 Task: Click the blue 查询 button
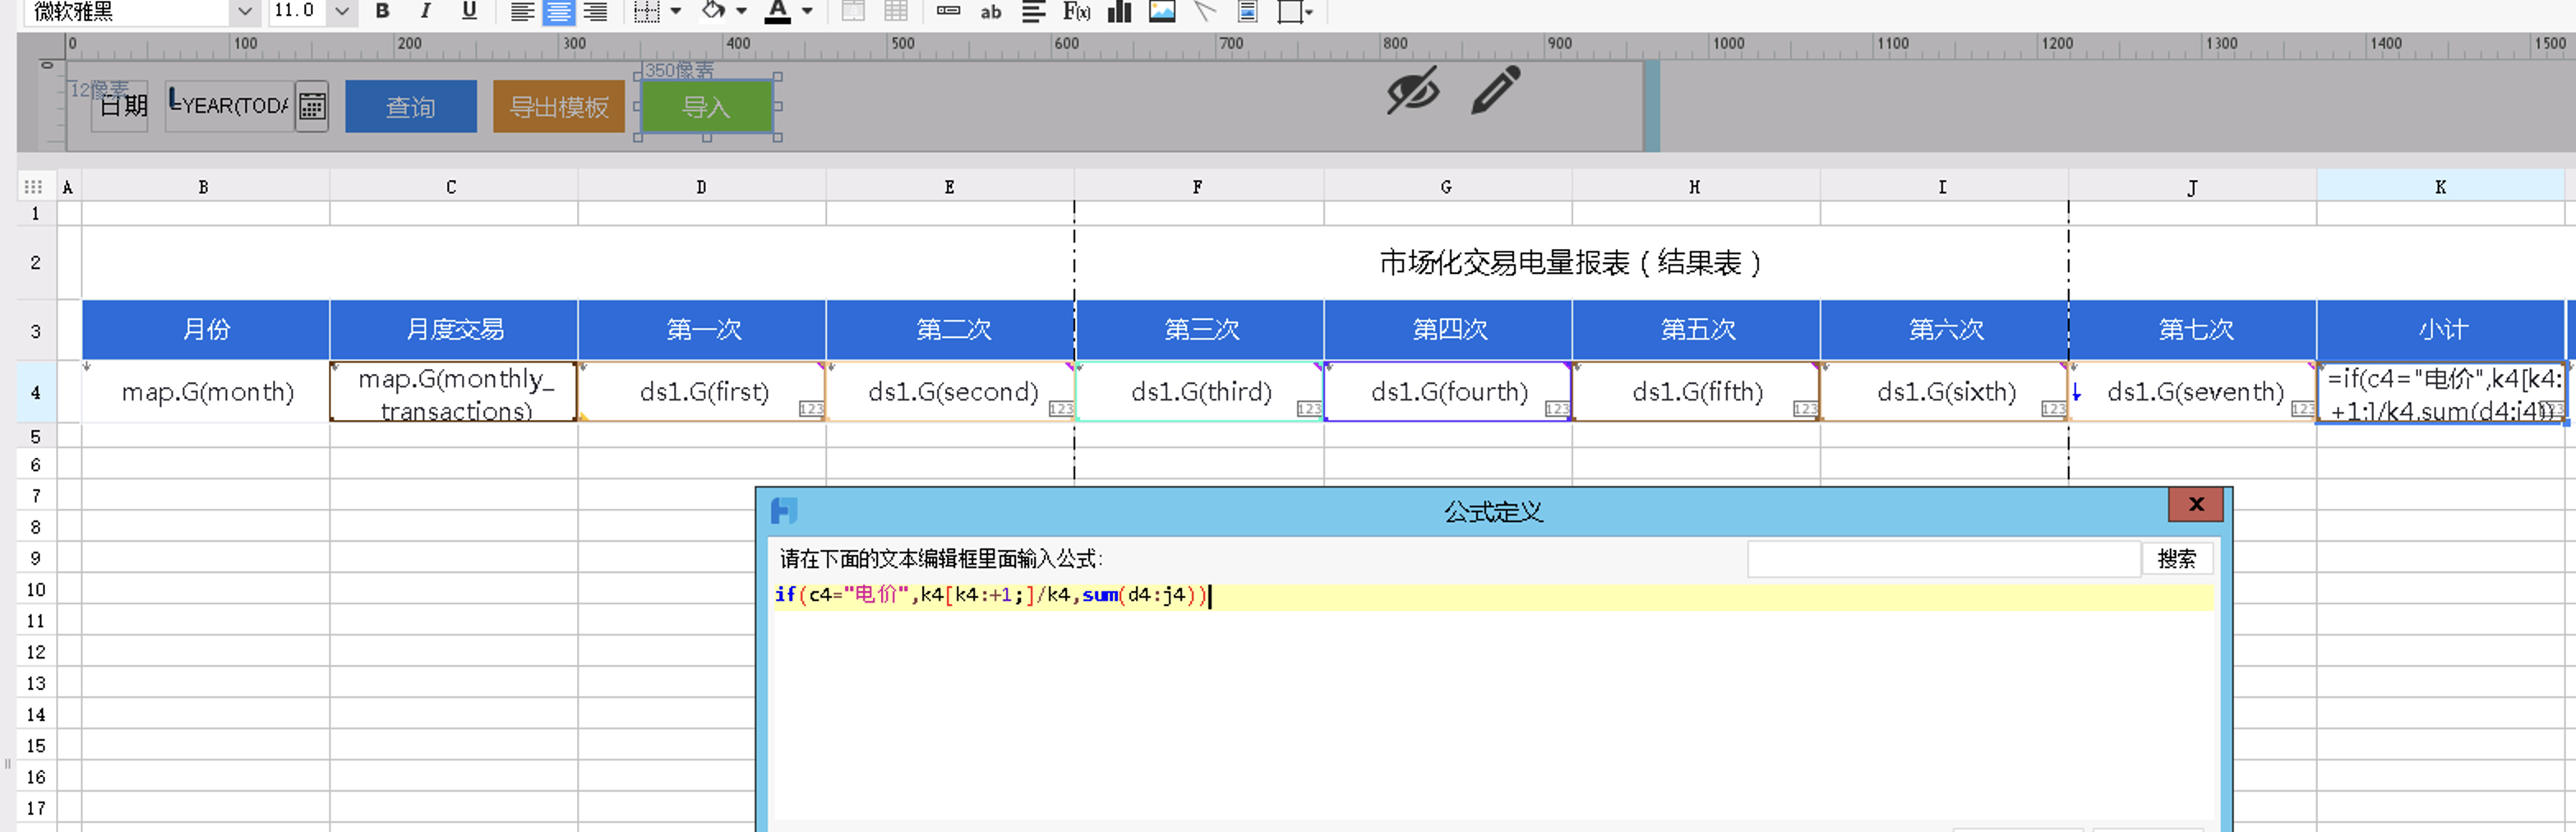click(411, 106)
